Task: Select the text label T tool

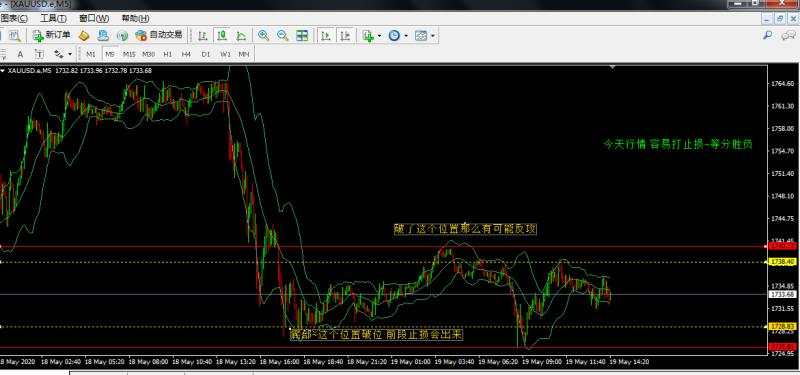Action: click(x=39, y=54)
